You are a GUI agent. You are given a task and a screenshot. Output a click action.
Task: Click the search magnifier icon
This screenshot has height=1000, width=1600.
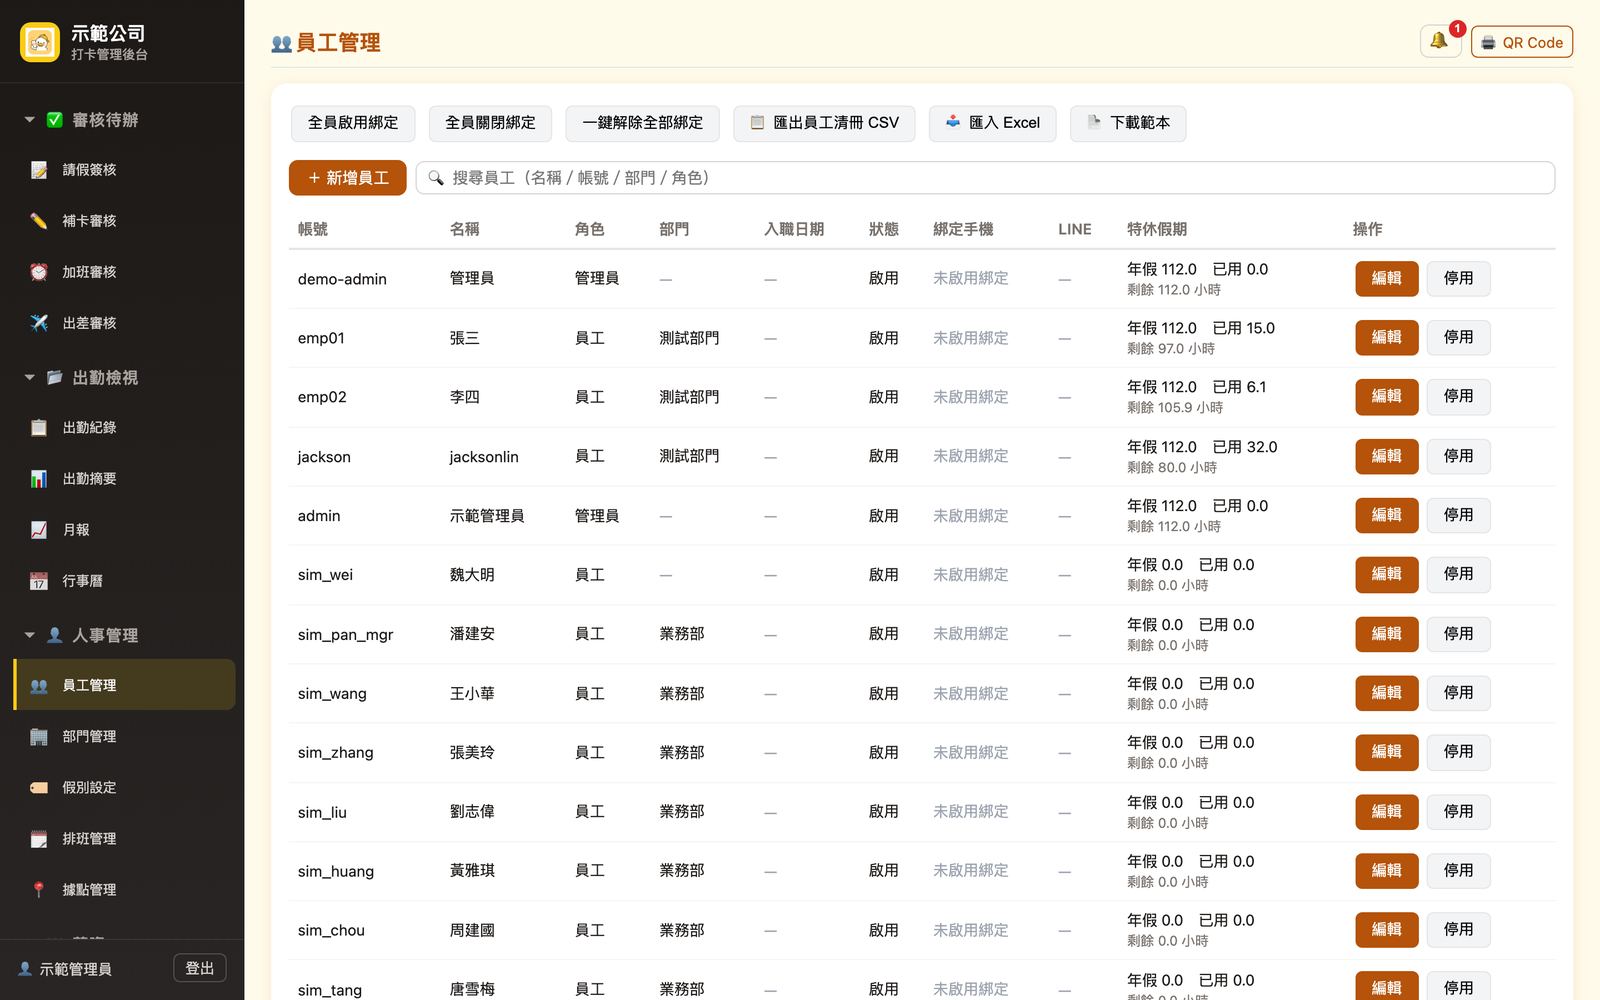pos(436,178)
